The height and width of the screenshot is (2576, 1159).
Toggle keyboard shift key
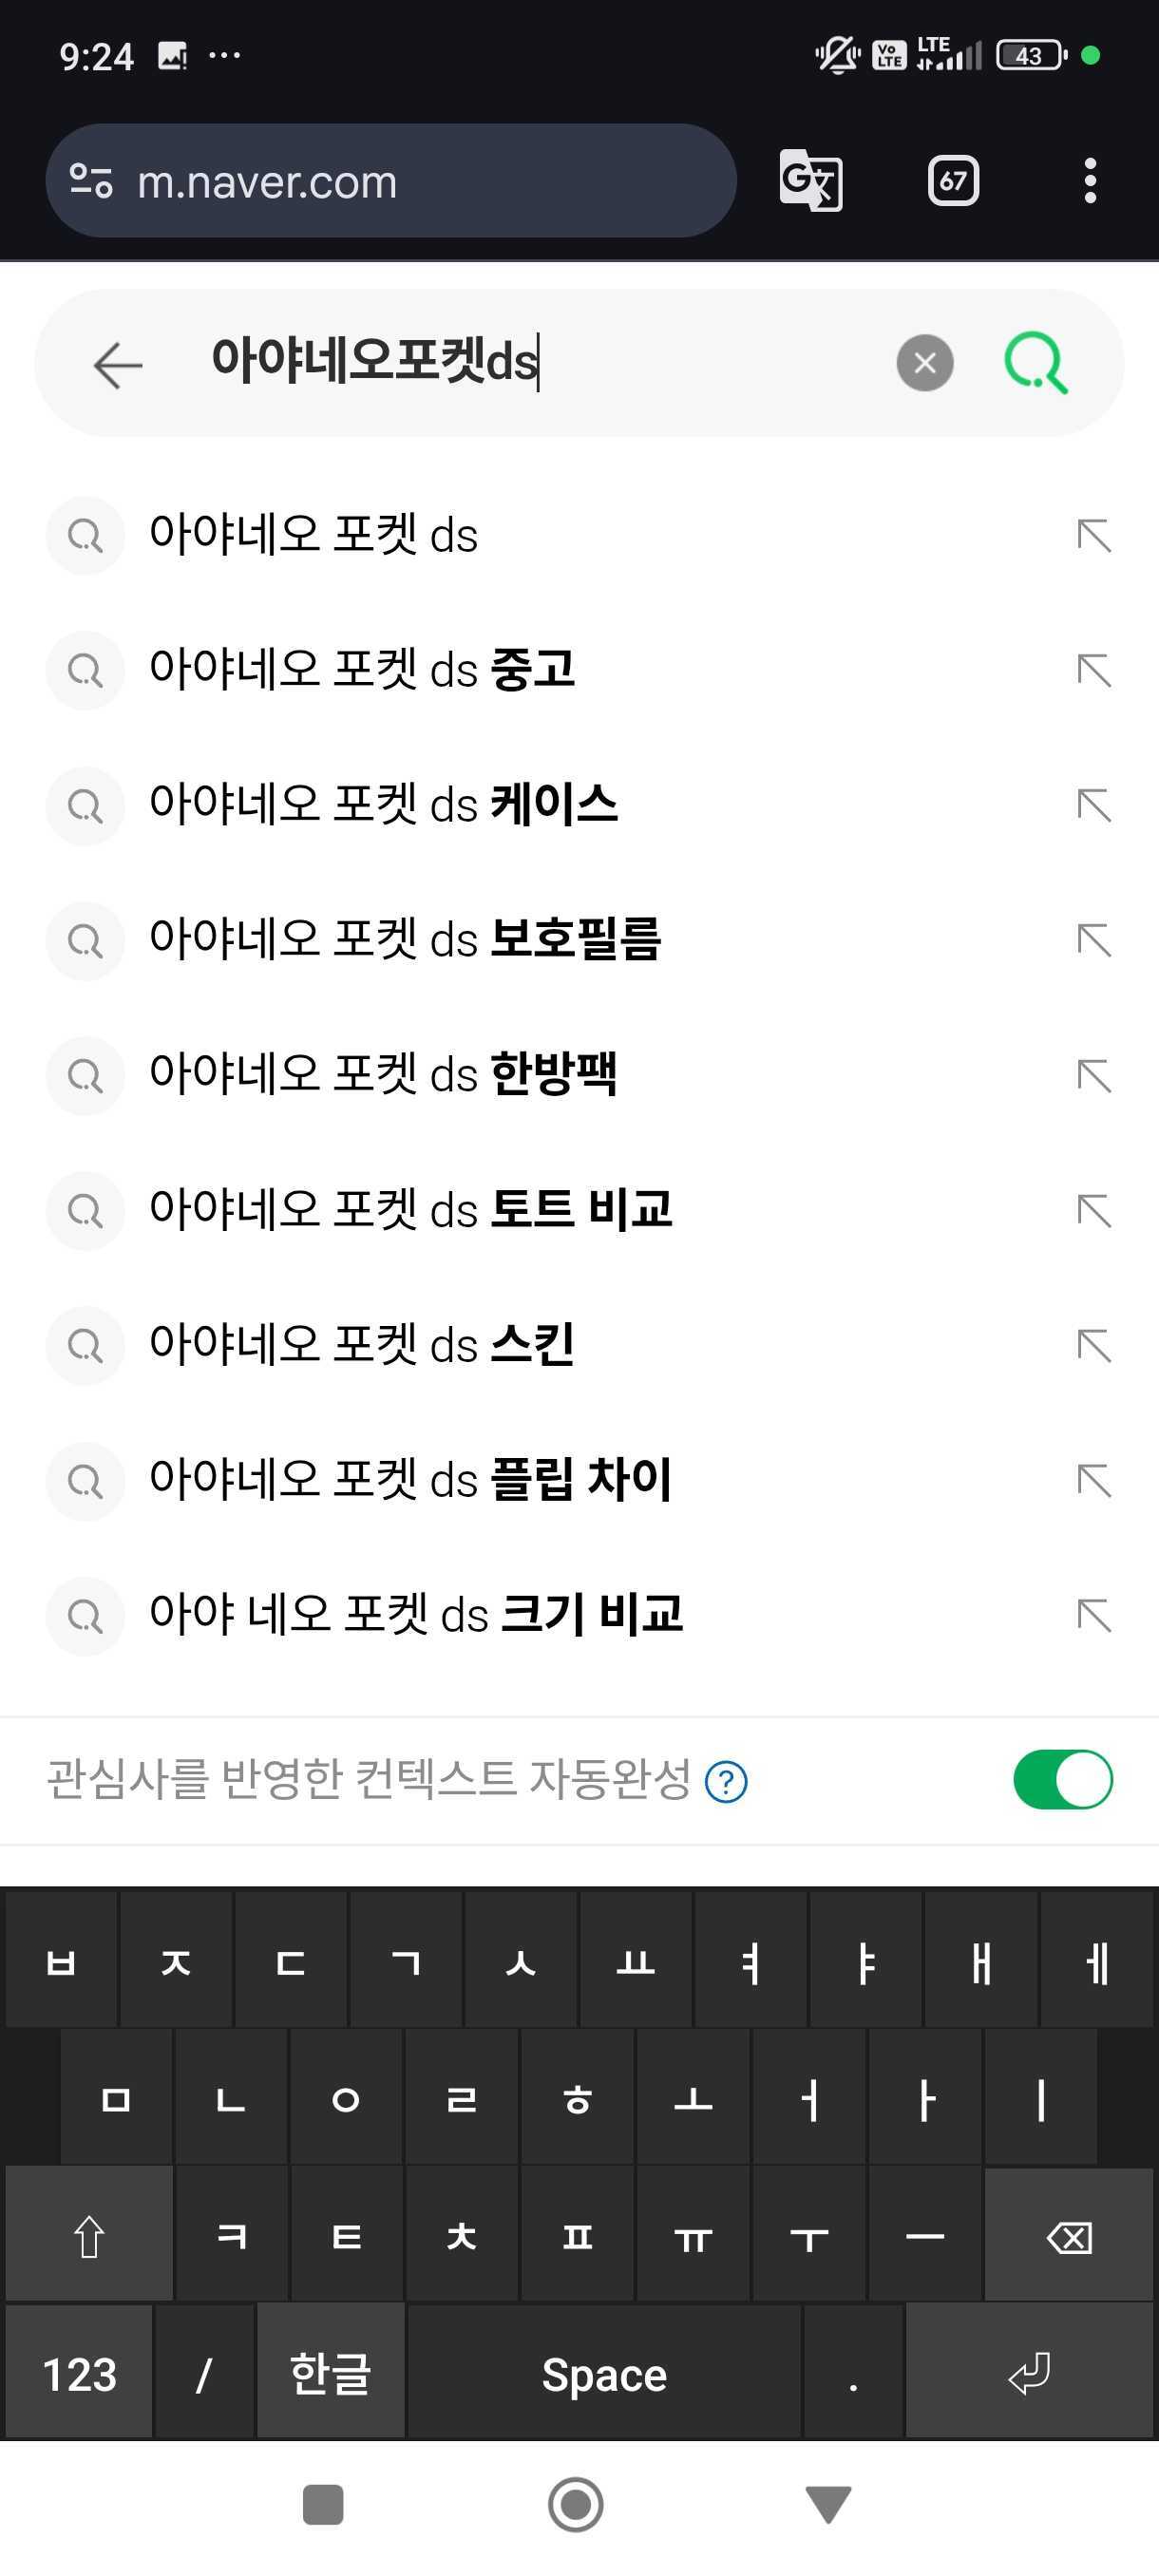pyautogui.click(x=90, y=2236)
